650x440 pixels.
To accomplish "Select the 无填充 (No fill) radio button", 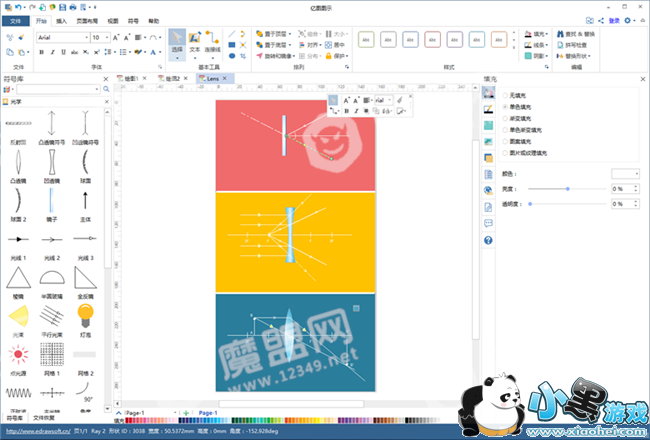I will (x=505, y=95).
